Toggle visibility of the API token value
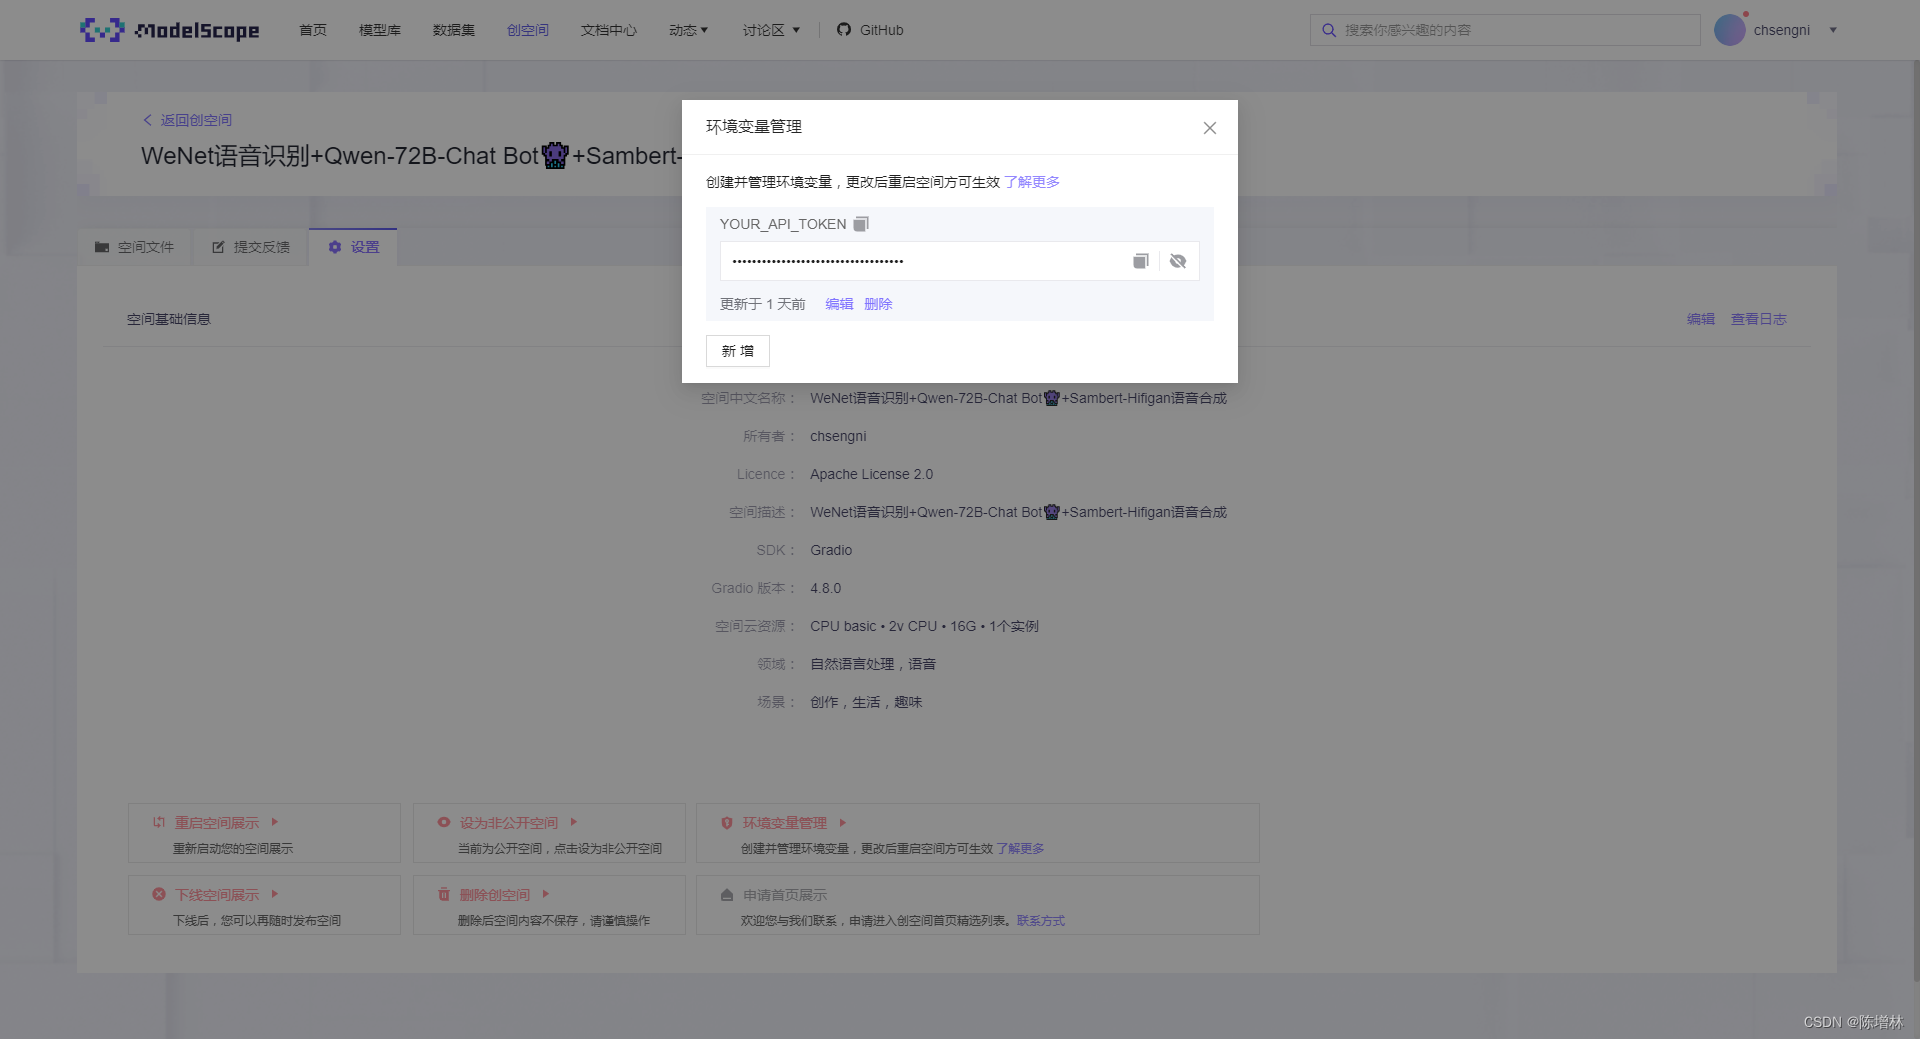The image size is (1920, 1039). coord(1178,261)
